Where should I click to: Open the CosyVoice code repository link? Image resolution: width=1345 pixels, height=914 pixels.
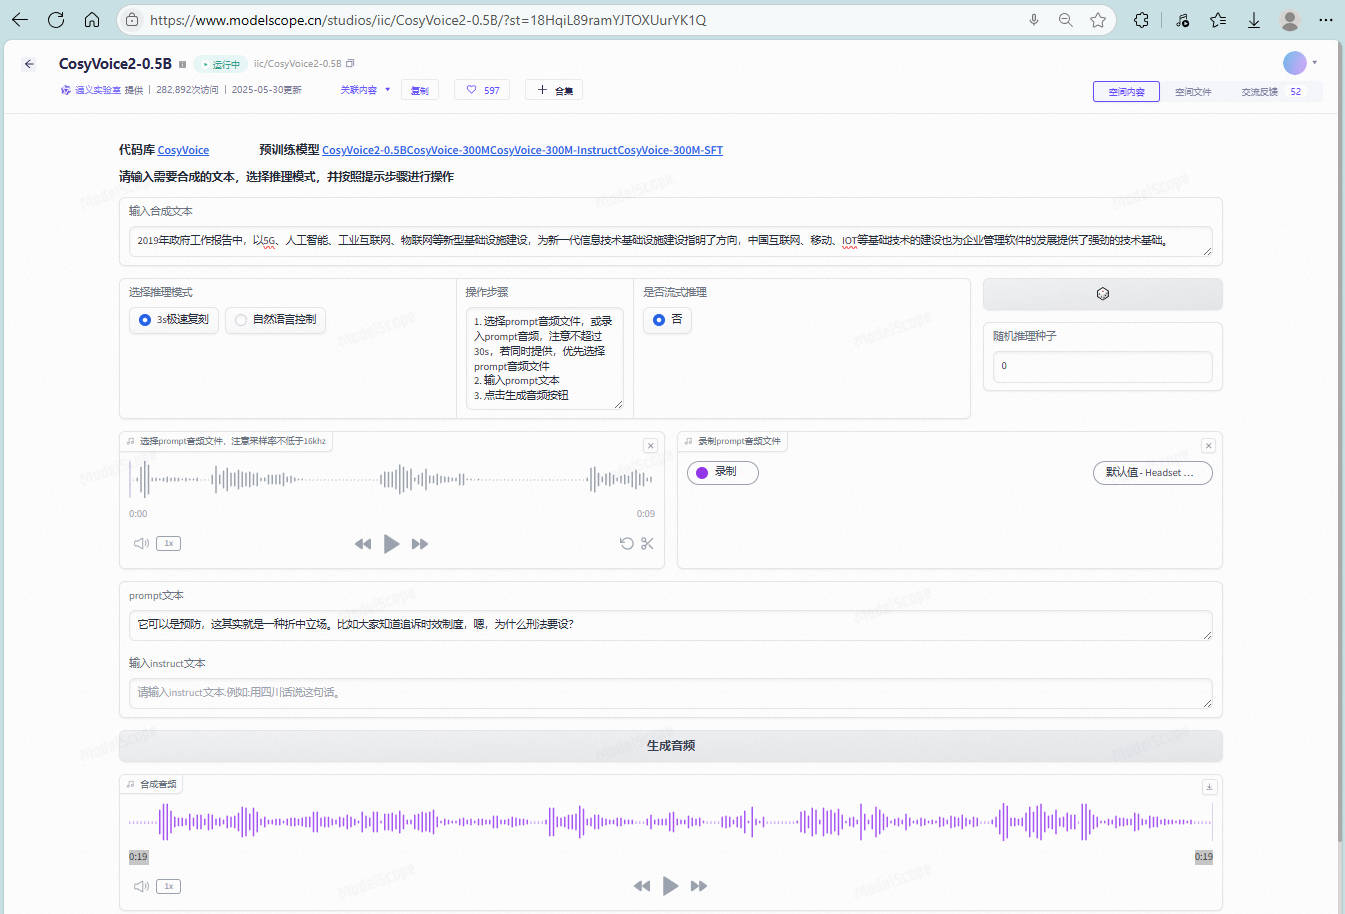(x=183, y=150)
